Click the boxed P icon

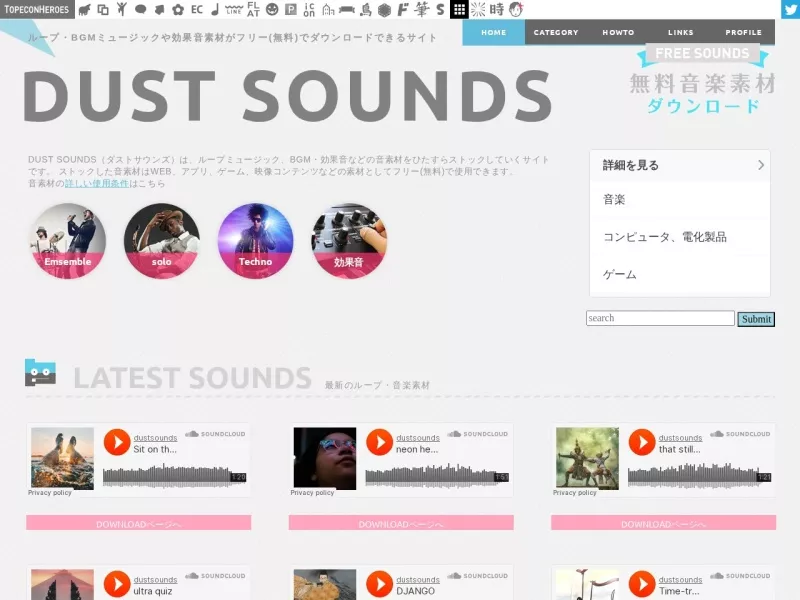point(290,9)
